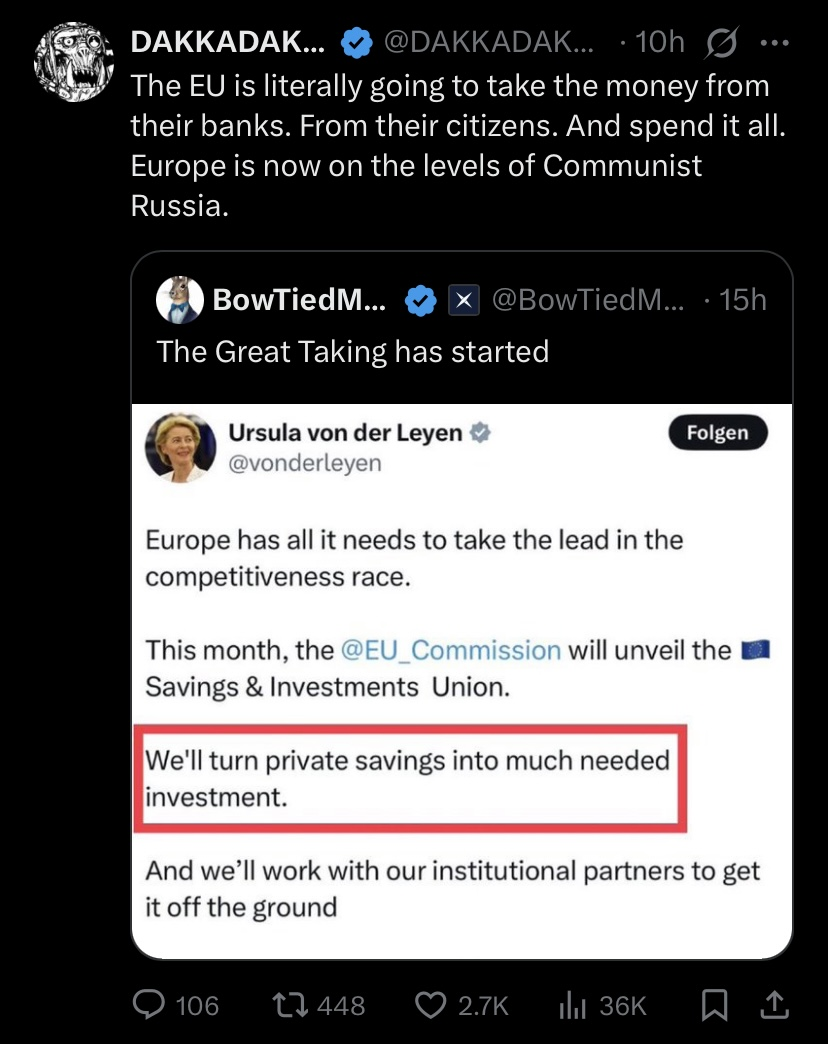Image resolution: width=828 pixels, height=1044 pixels.
Task: Open the three-dot more options menu
Action: [x=774, y=42]
